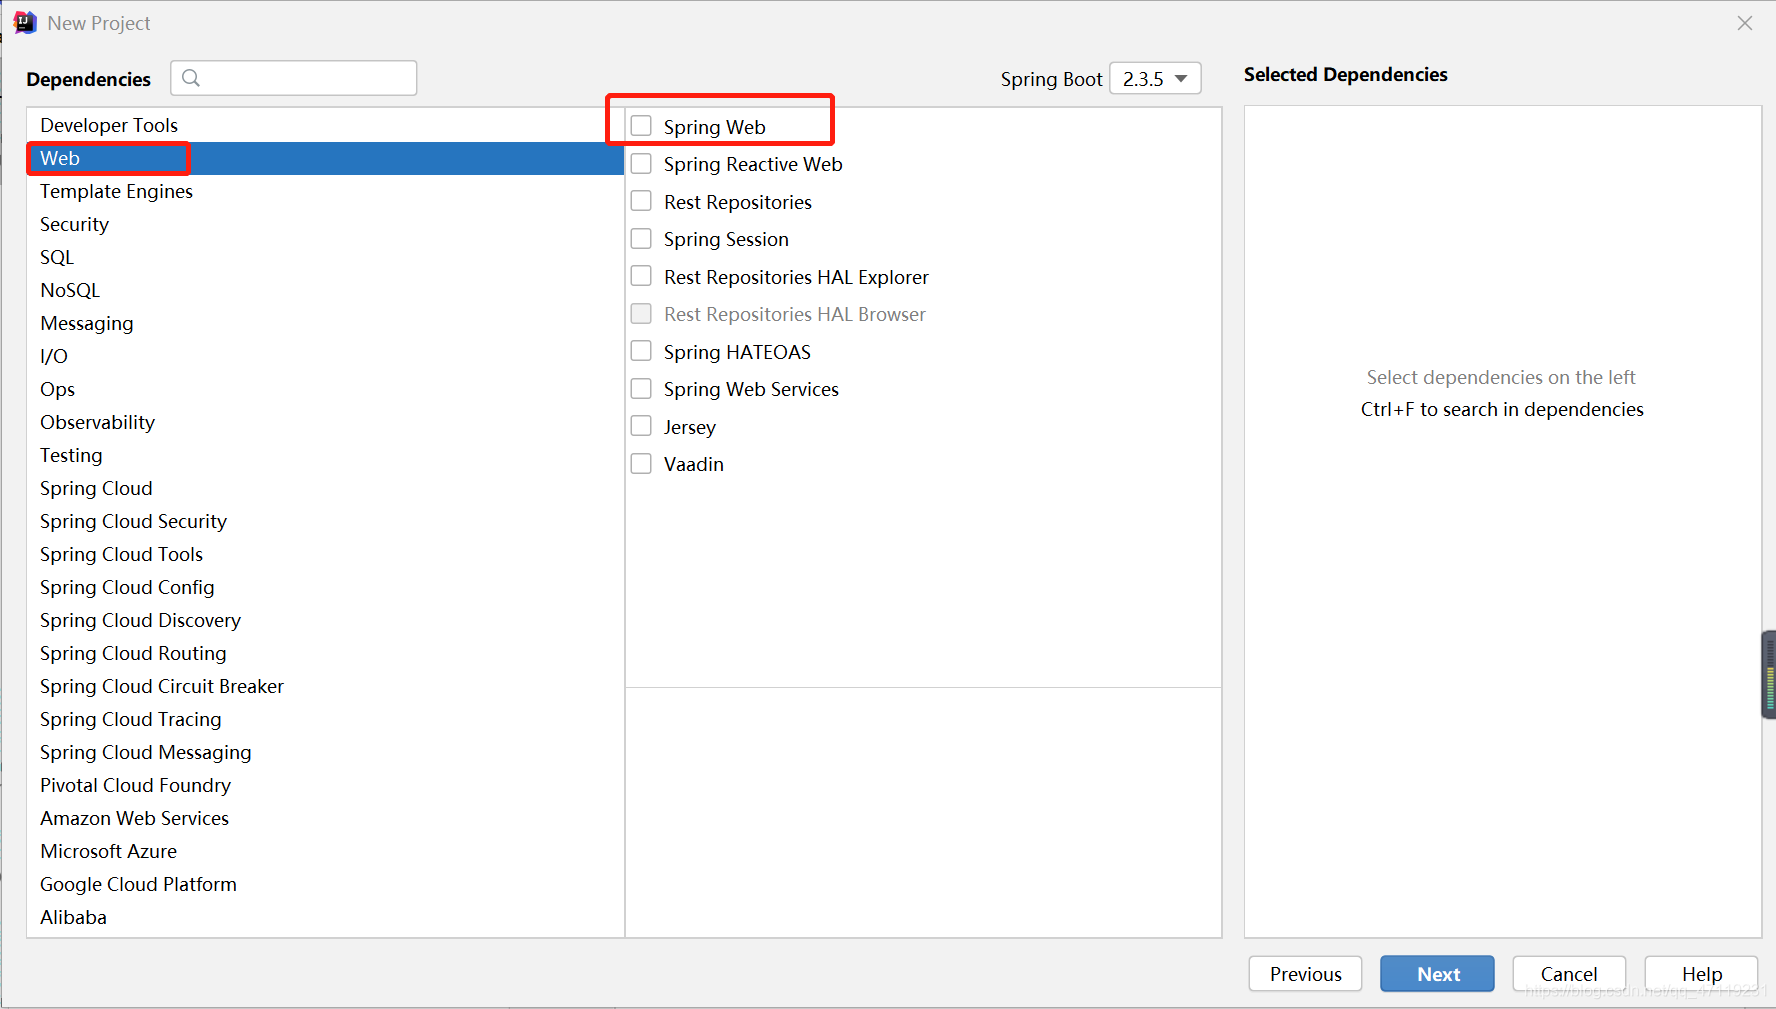Select Amazon Web Services category
The height and width of the screenshot is (1009, 1776).
click(325, 818)
